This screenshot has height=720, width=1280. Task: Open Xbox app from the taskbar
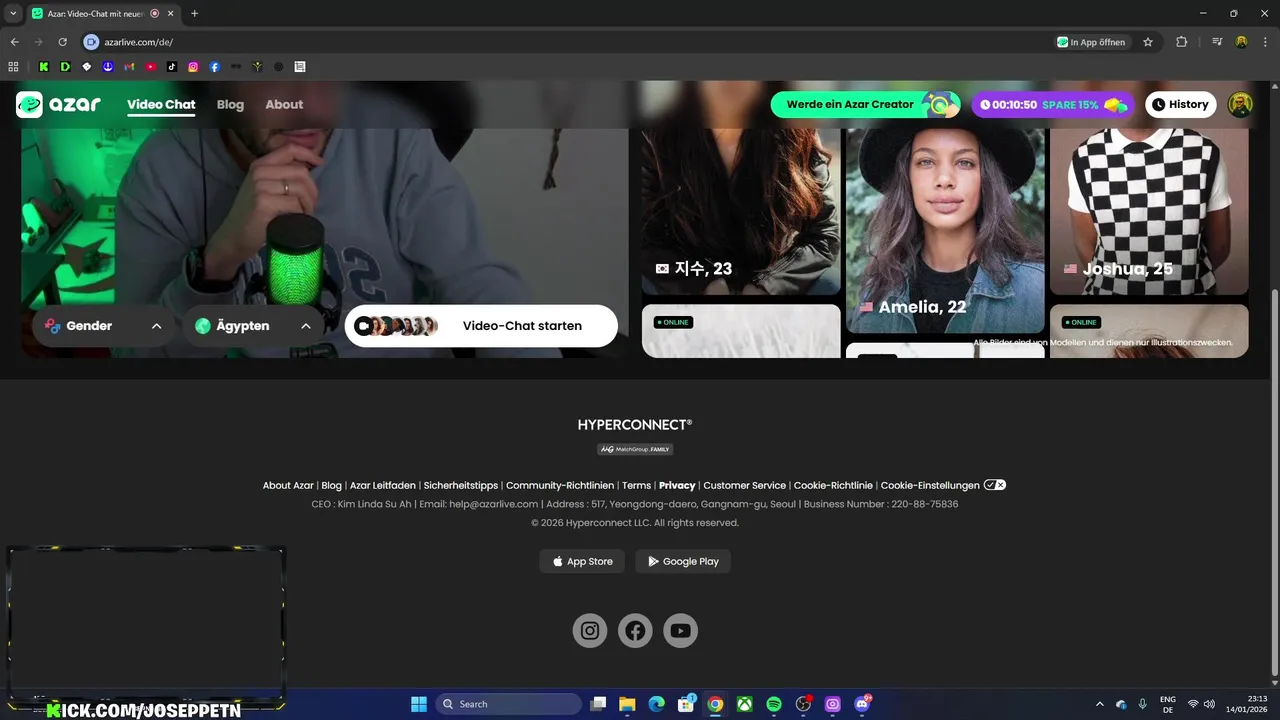[x=744, y=704]
